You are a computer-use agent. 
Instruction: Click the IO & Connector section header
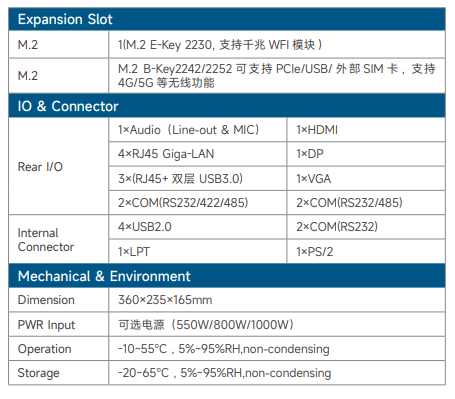227,106
